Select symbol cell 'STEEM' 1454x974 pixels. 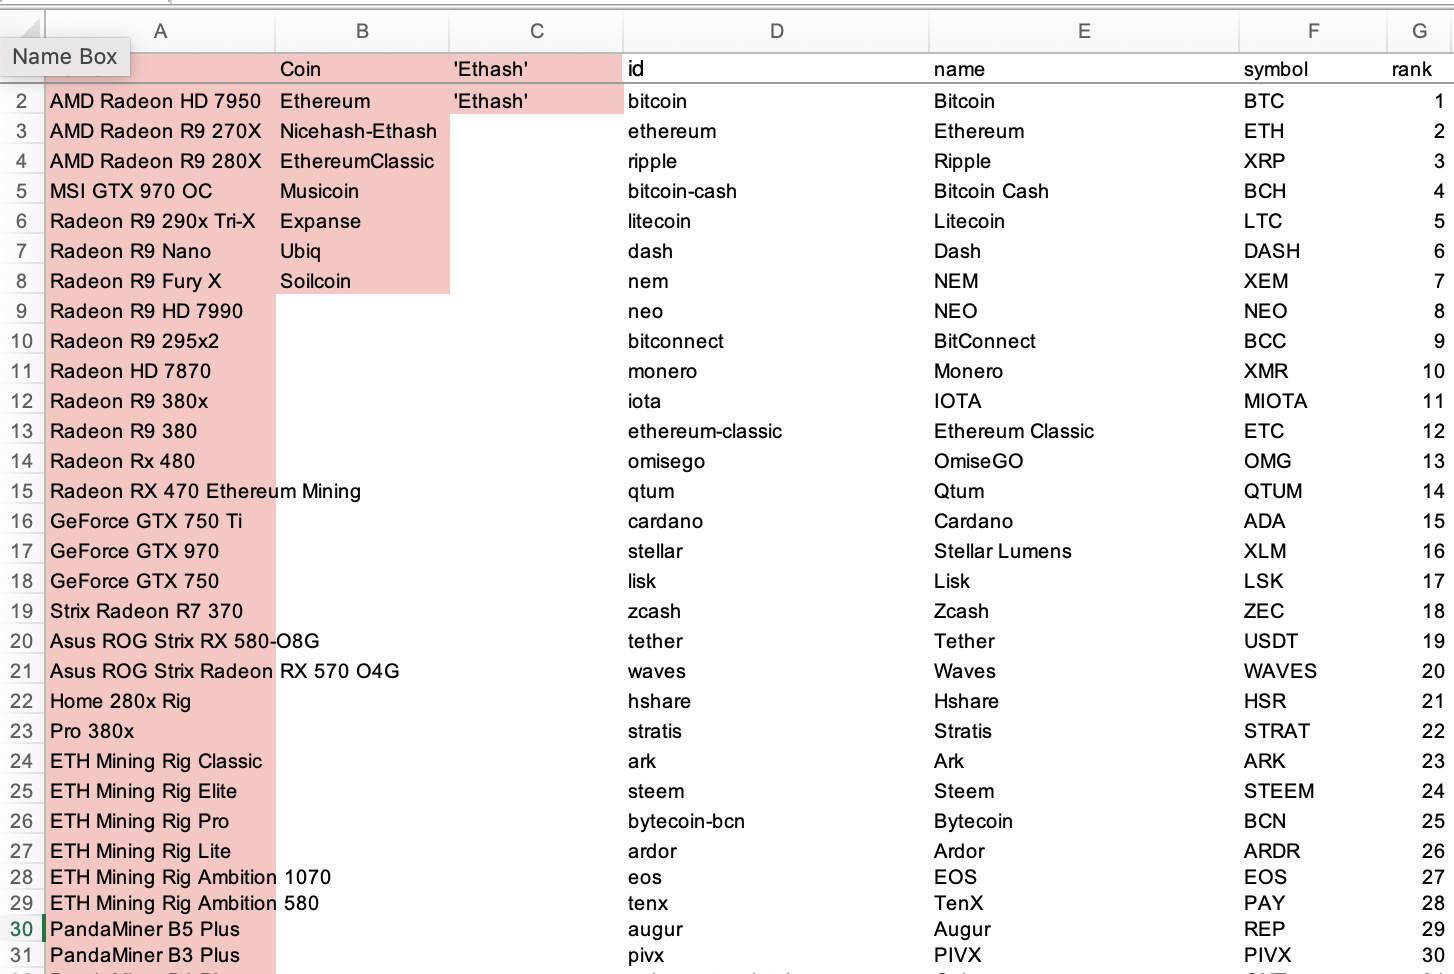click(x=1313, y=791)
